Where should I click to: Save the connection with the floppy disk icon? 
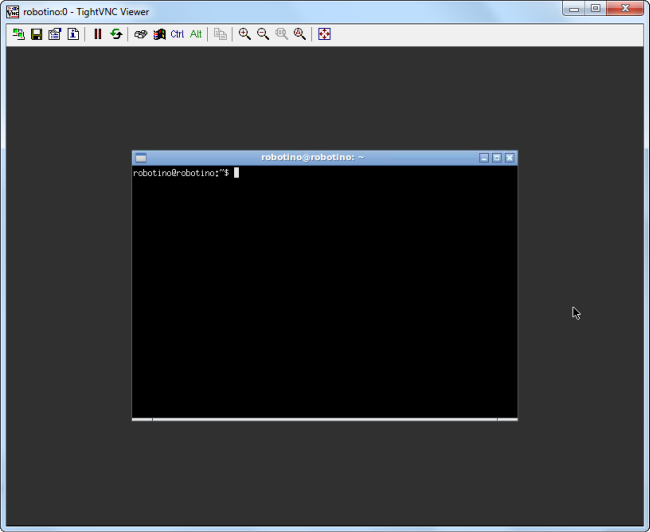point(36,34)
